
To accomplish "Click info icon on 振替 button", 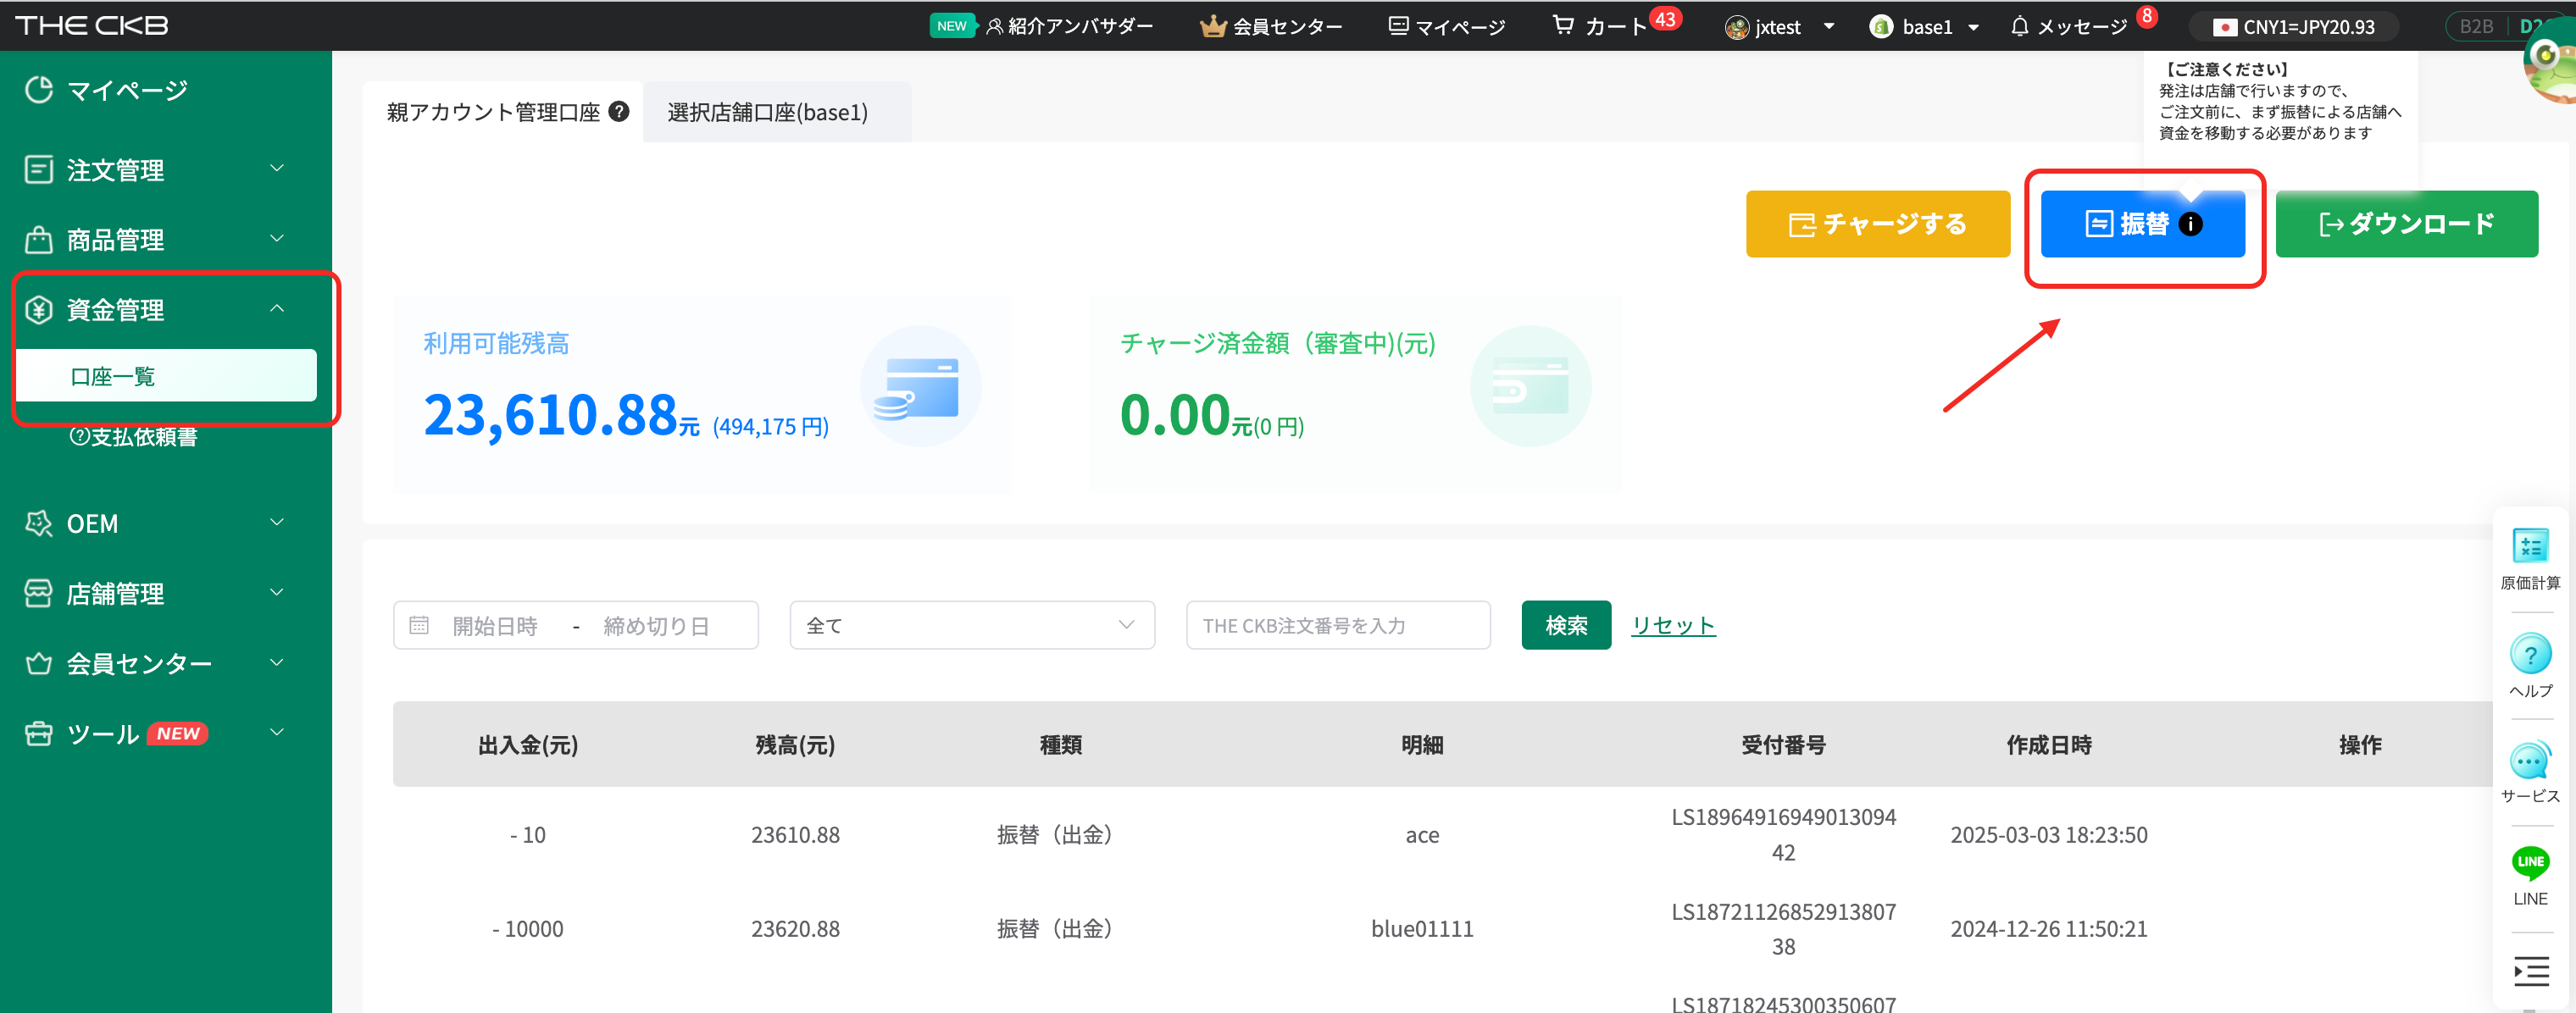I will pos(2190,224).
